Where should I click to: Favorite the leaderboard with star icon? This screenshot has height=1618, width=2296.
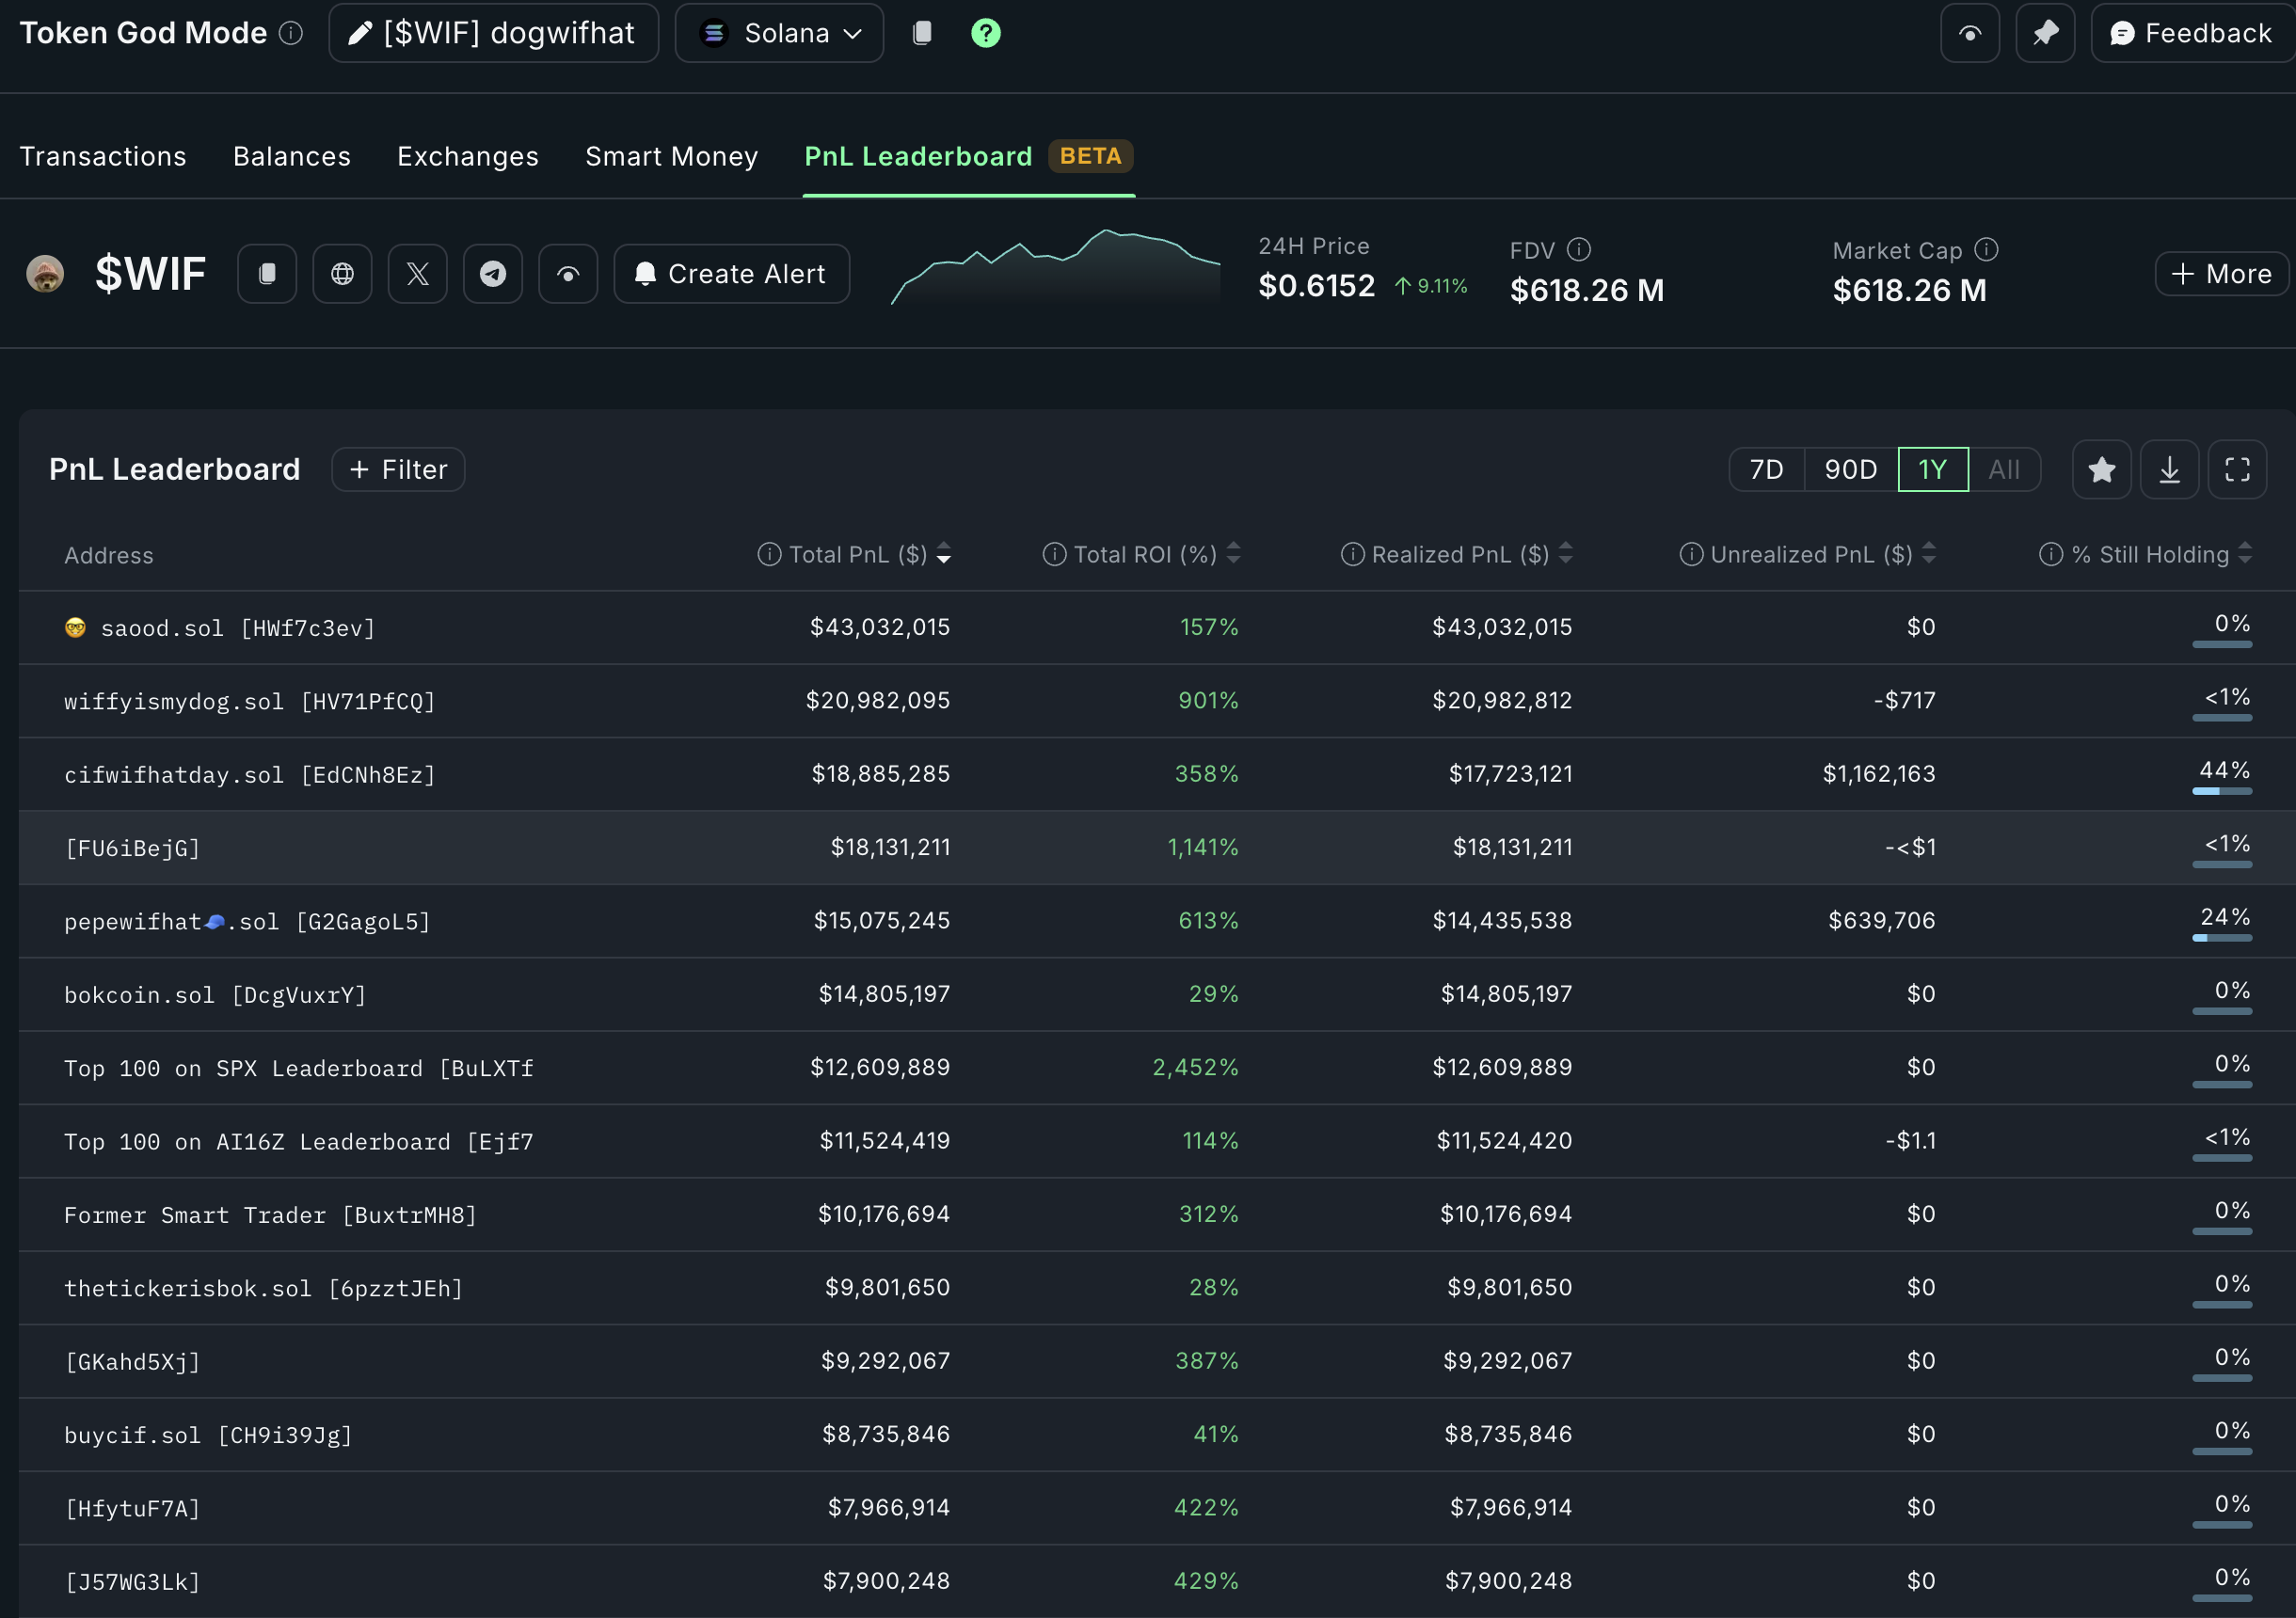click(2101, 470)
